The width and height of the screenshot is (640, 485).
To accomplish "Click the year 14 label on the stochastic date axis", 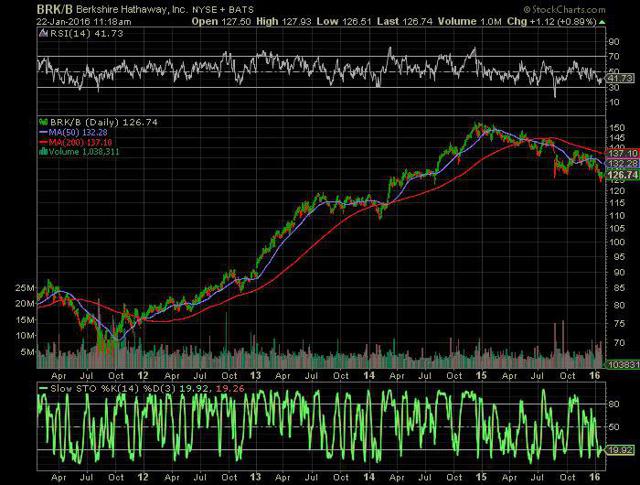I will point(369,476).
